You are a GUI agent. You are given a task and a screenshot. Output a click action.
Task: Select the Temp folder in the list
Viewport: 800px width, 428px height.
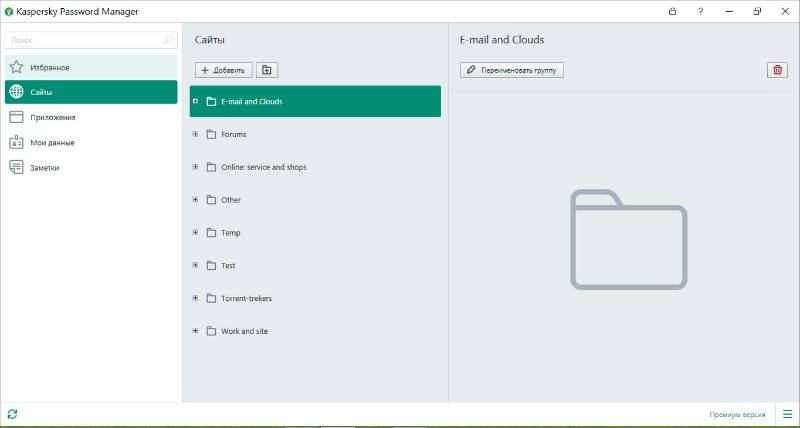point(230,233)
